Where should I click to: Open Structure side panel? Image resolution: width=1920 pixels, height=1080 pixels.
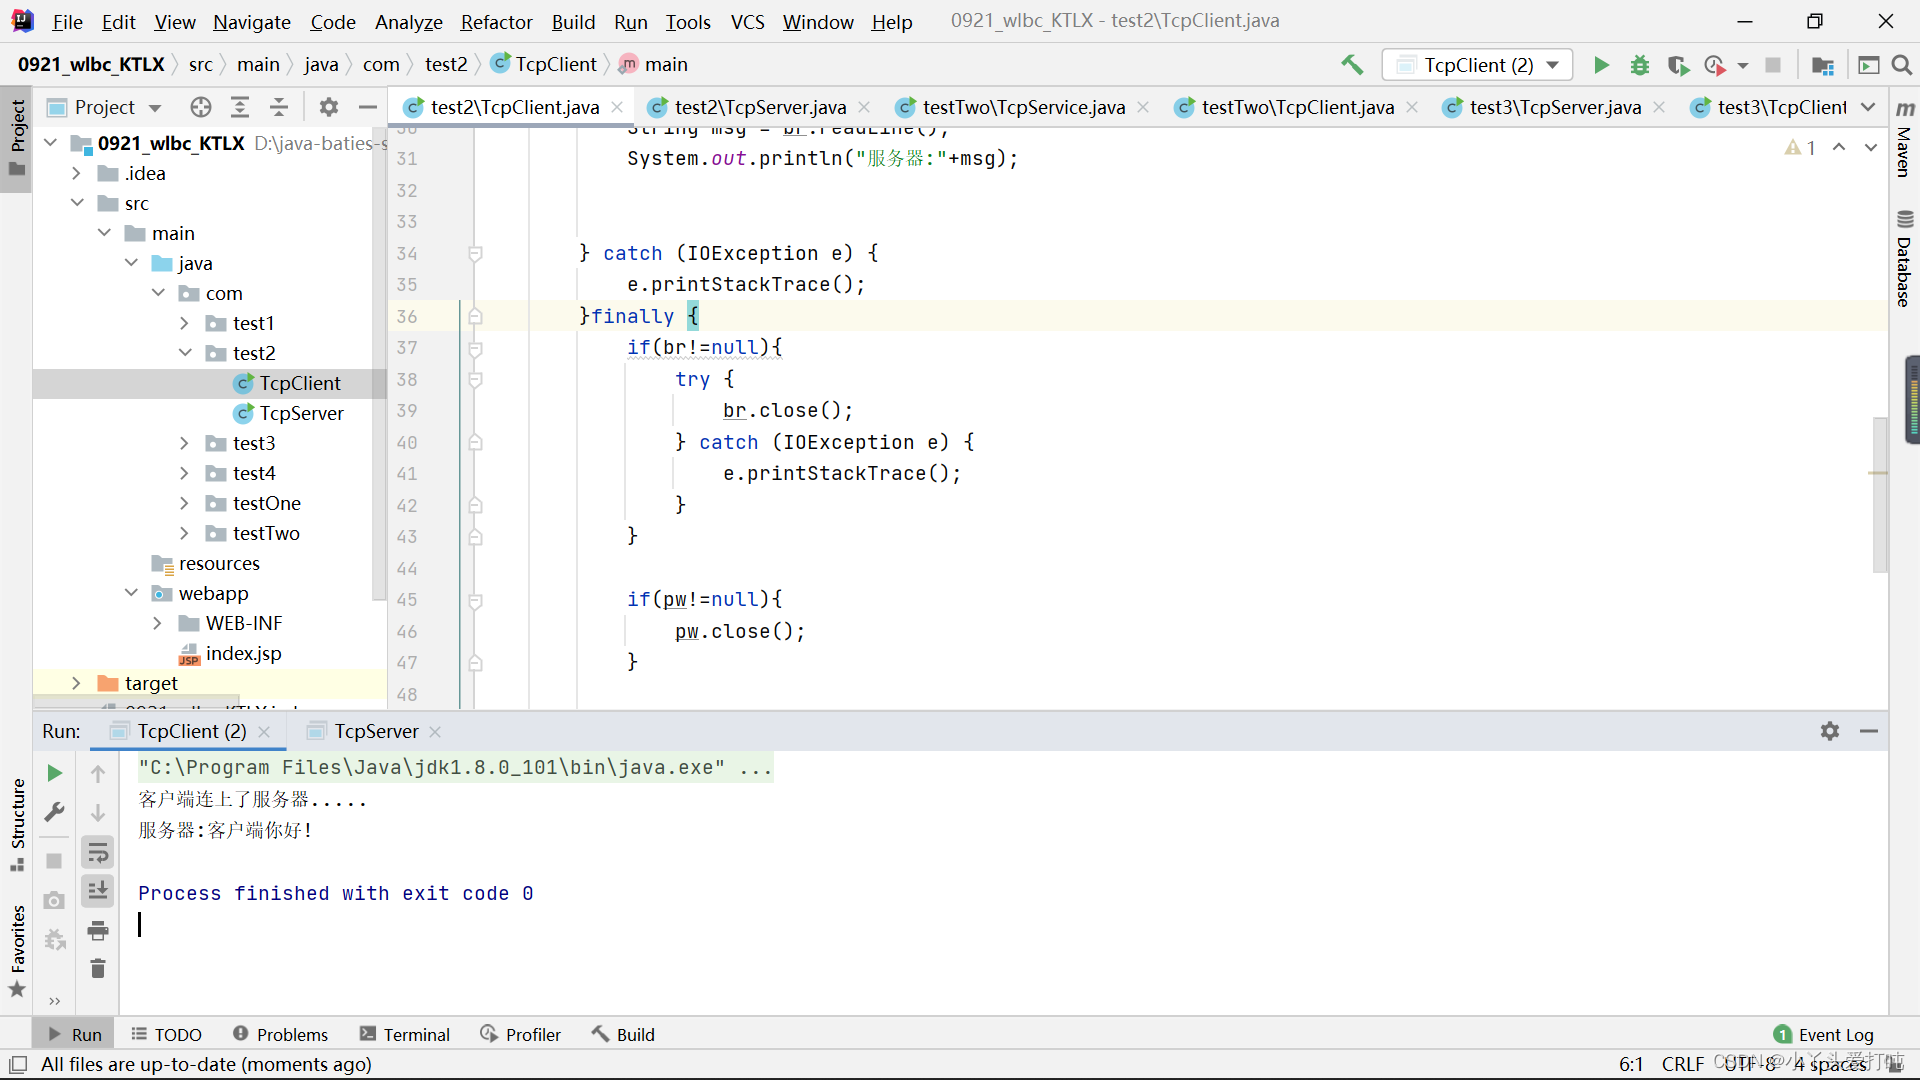[17, 825]
